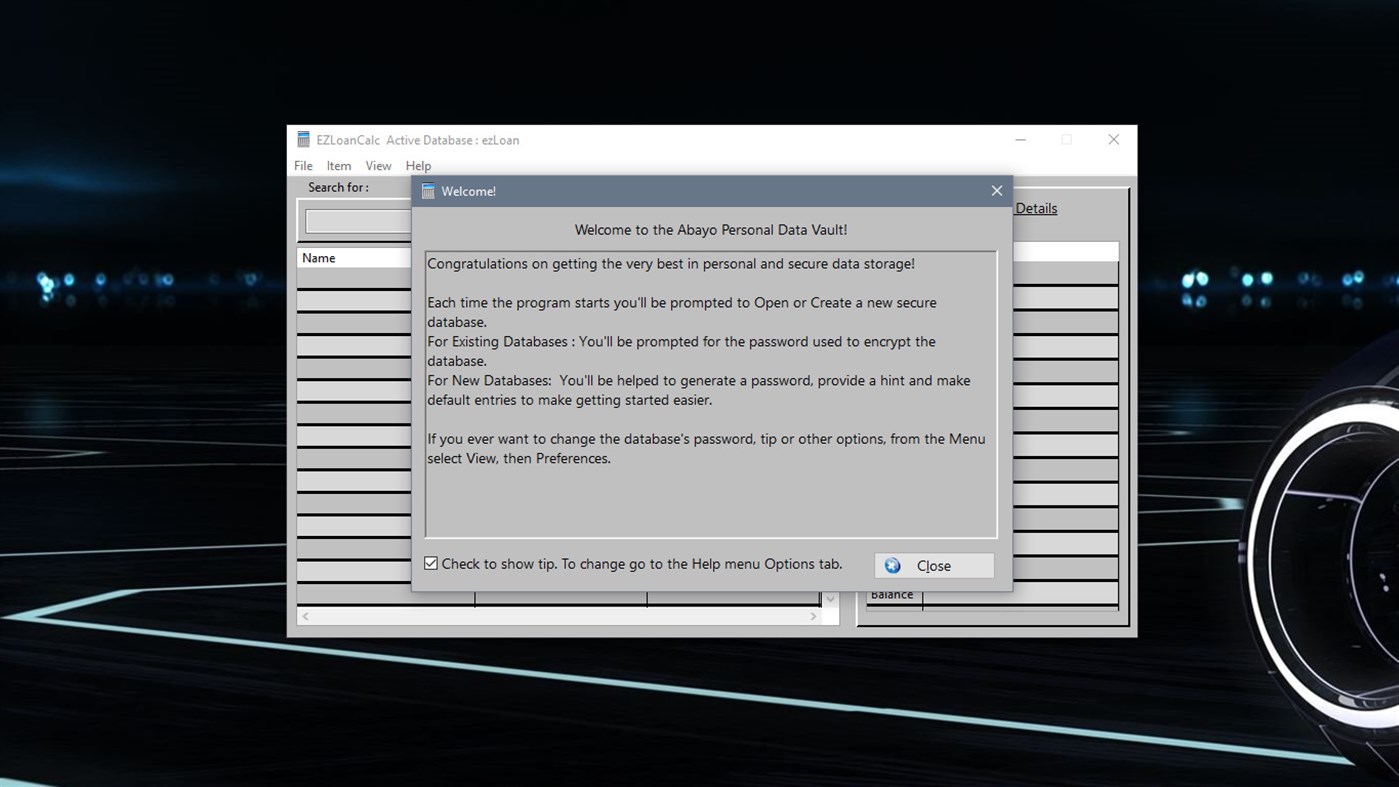
Task: Click the right arrow of the horizontal scrollbar
Action: pos(813,616)
